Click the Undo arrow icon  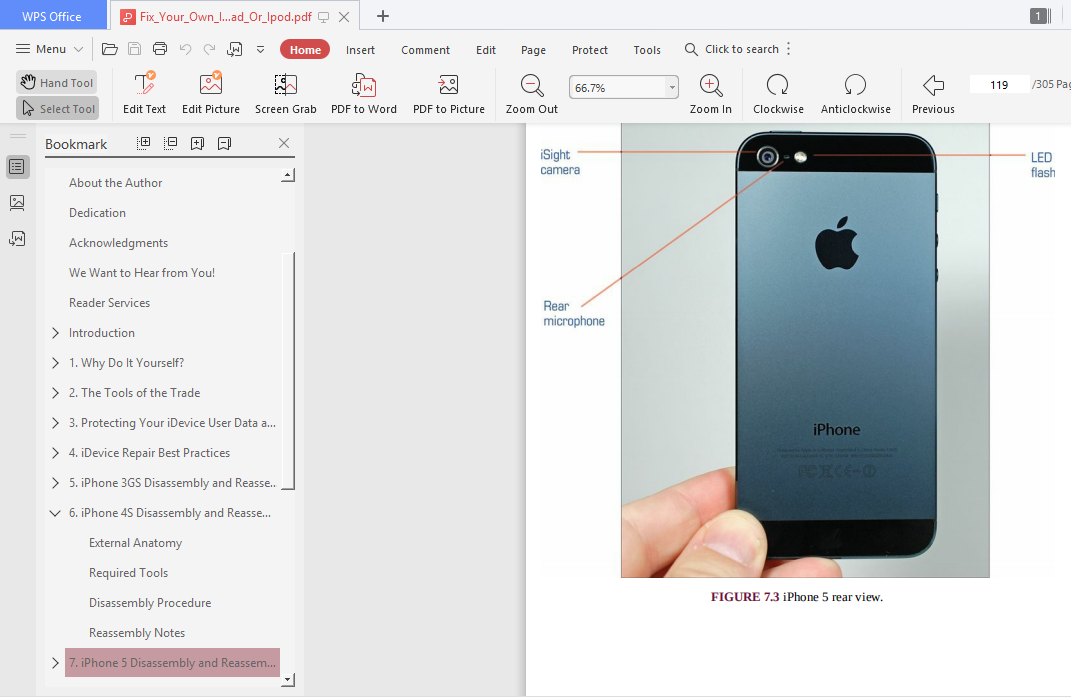(185, 49)
